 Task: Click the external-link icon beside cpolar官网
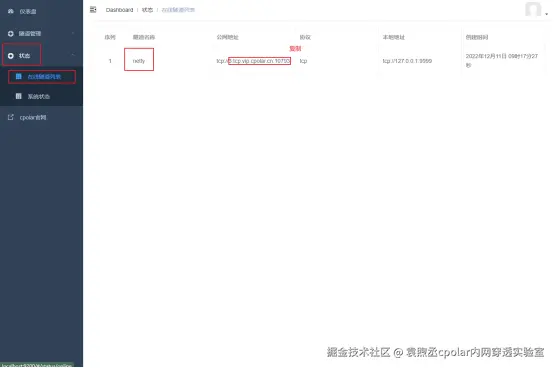[x=11, y=117]
